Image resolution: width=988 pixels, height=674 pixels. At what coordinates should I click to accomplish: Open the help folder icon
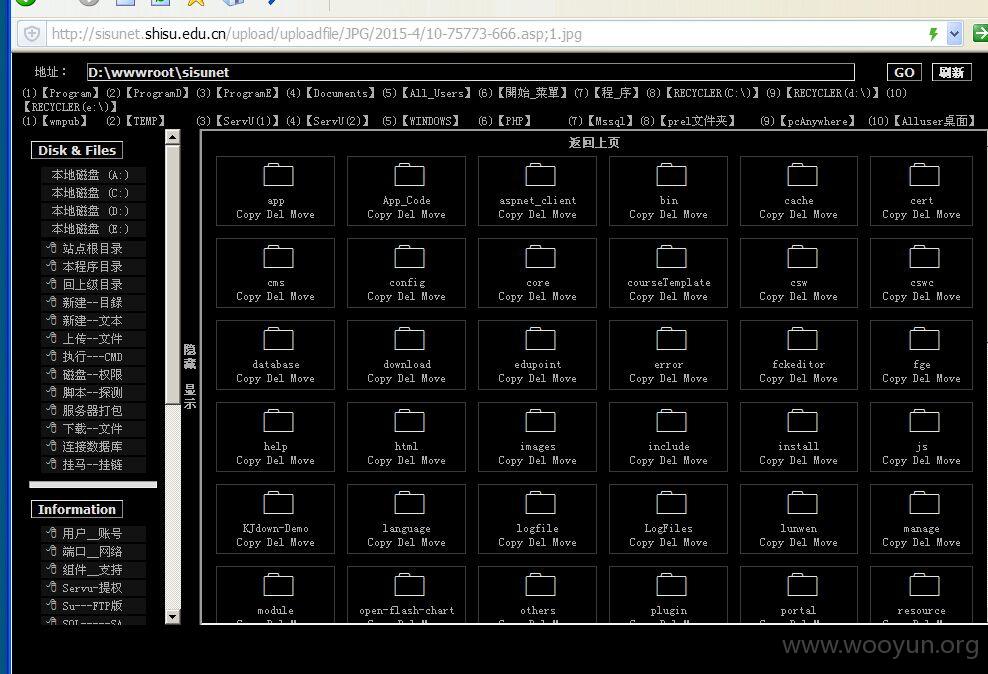click(279, 420)
